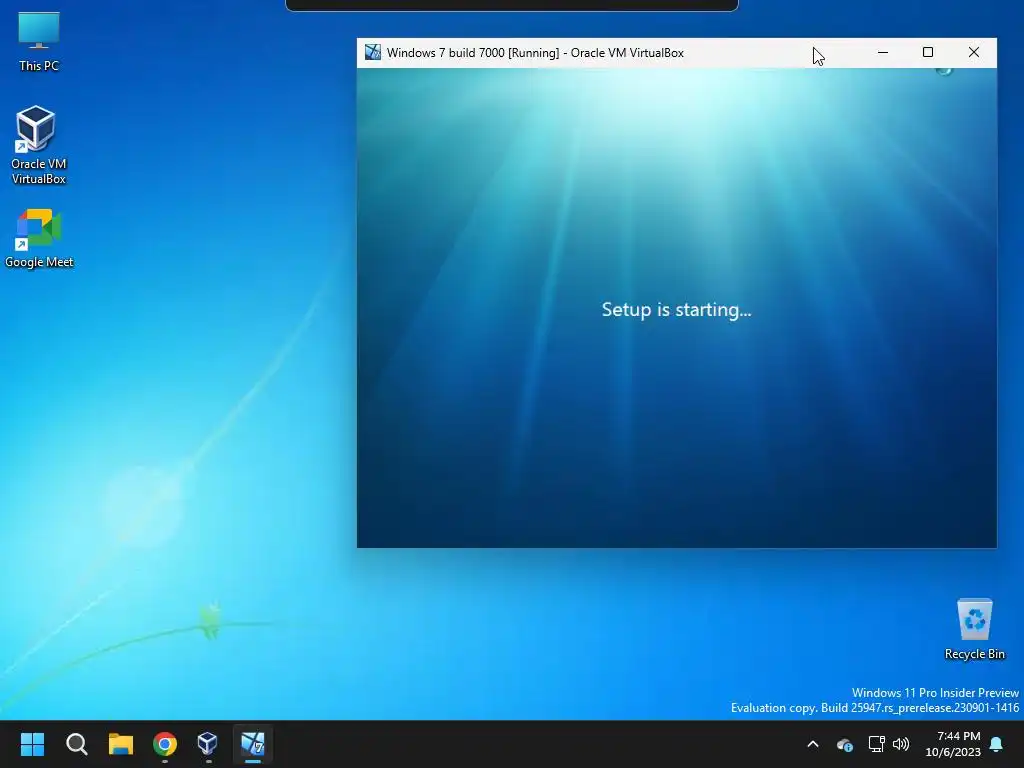Open taskbar Search
The height and width of the screenshot is (768, 1024).
[76, 744]
